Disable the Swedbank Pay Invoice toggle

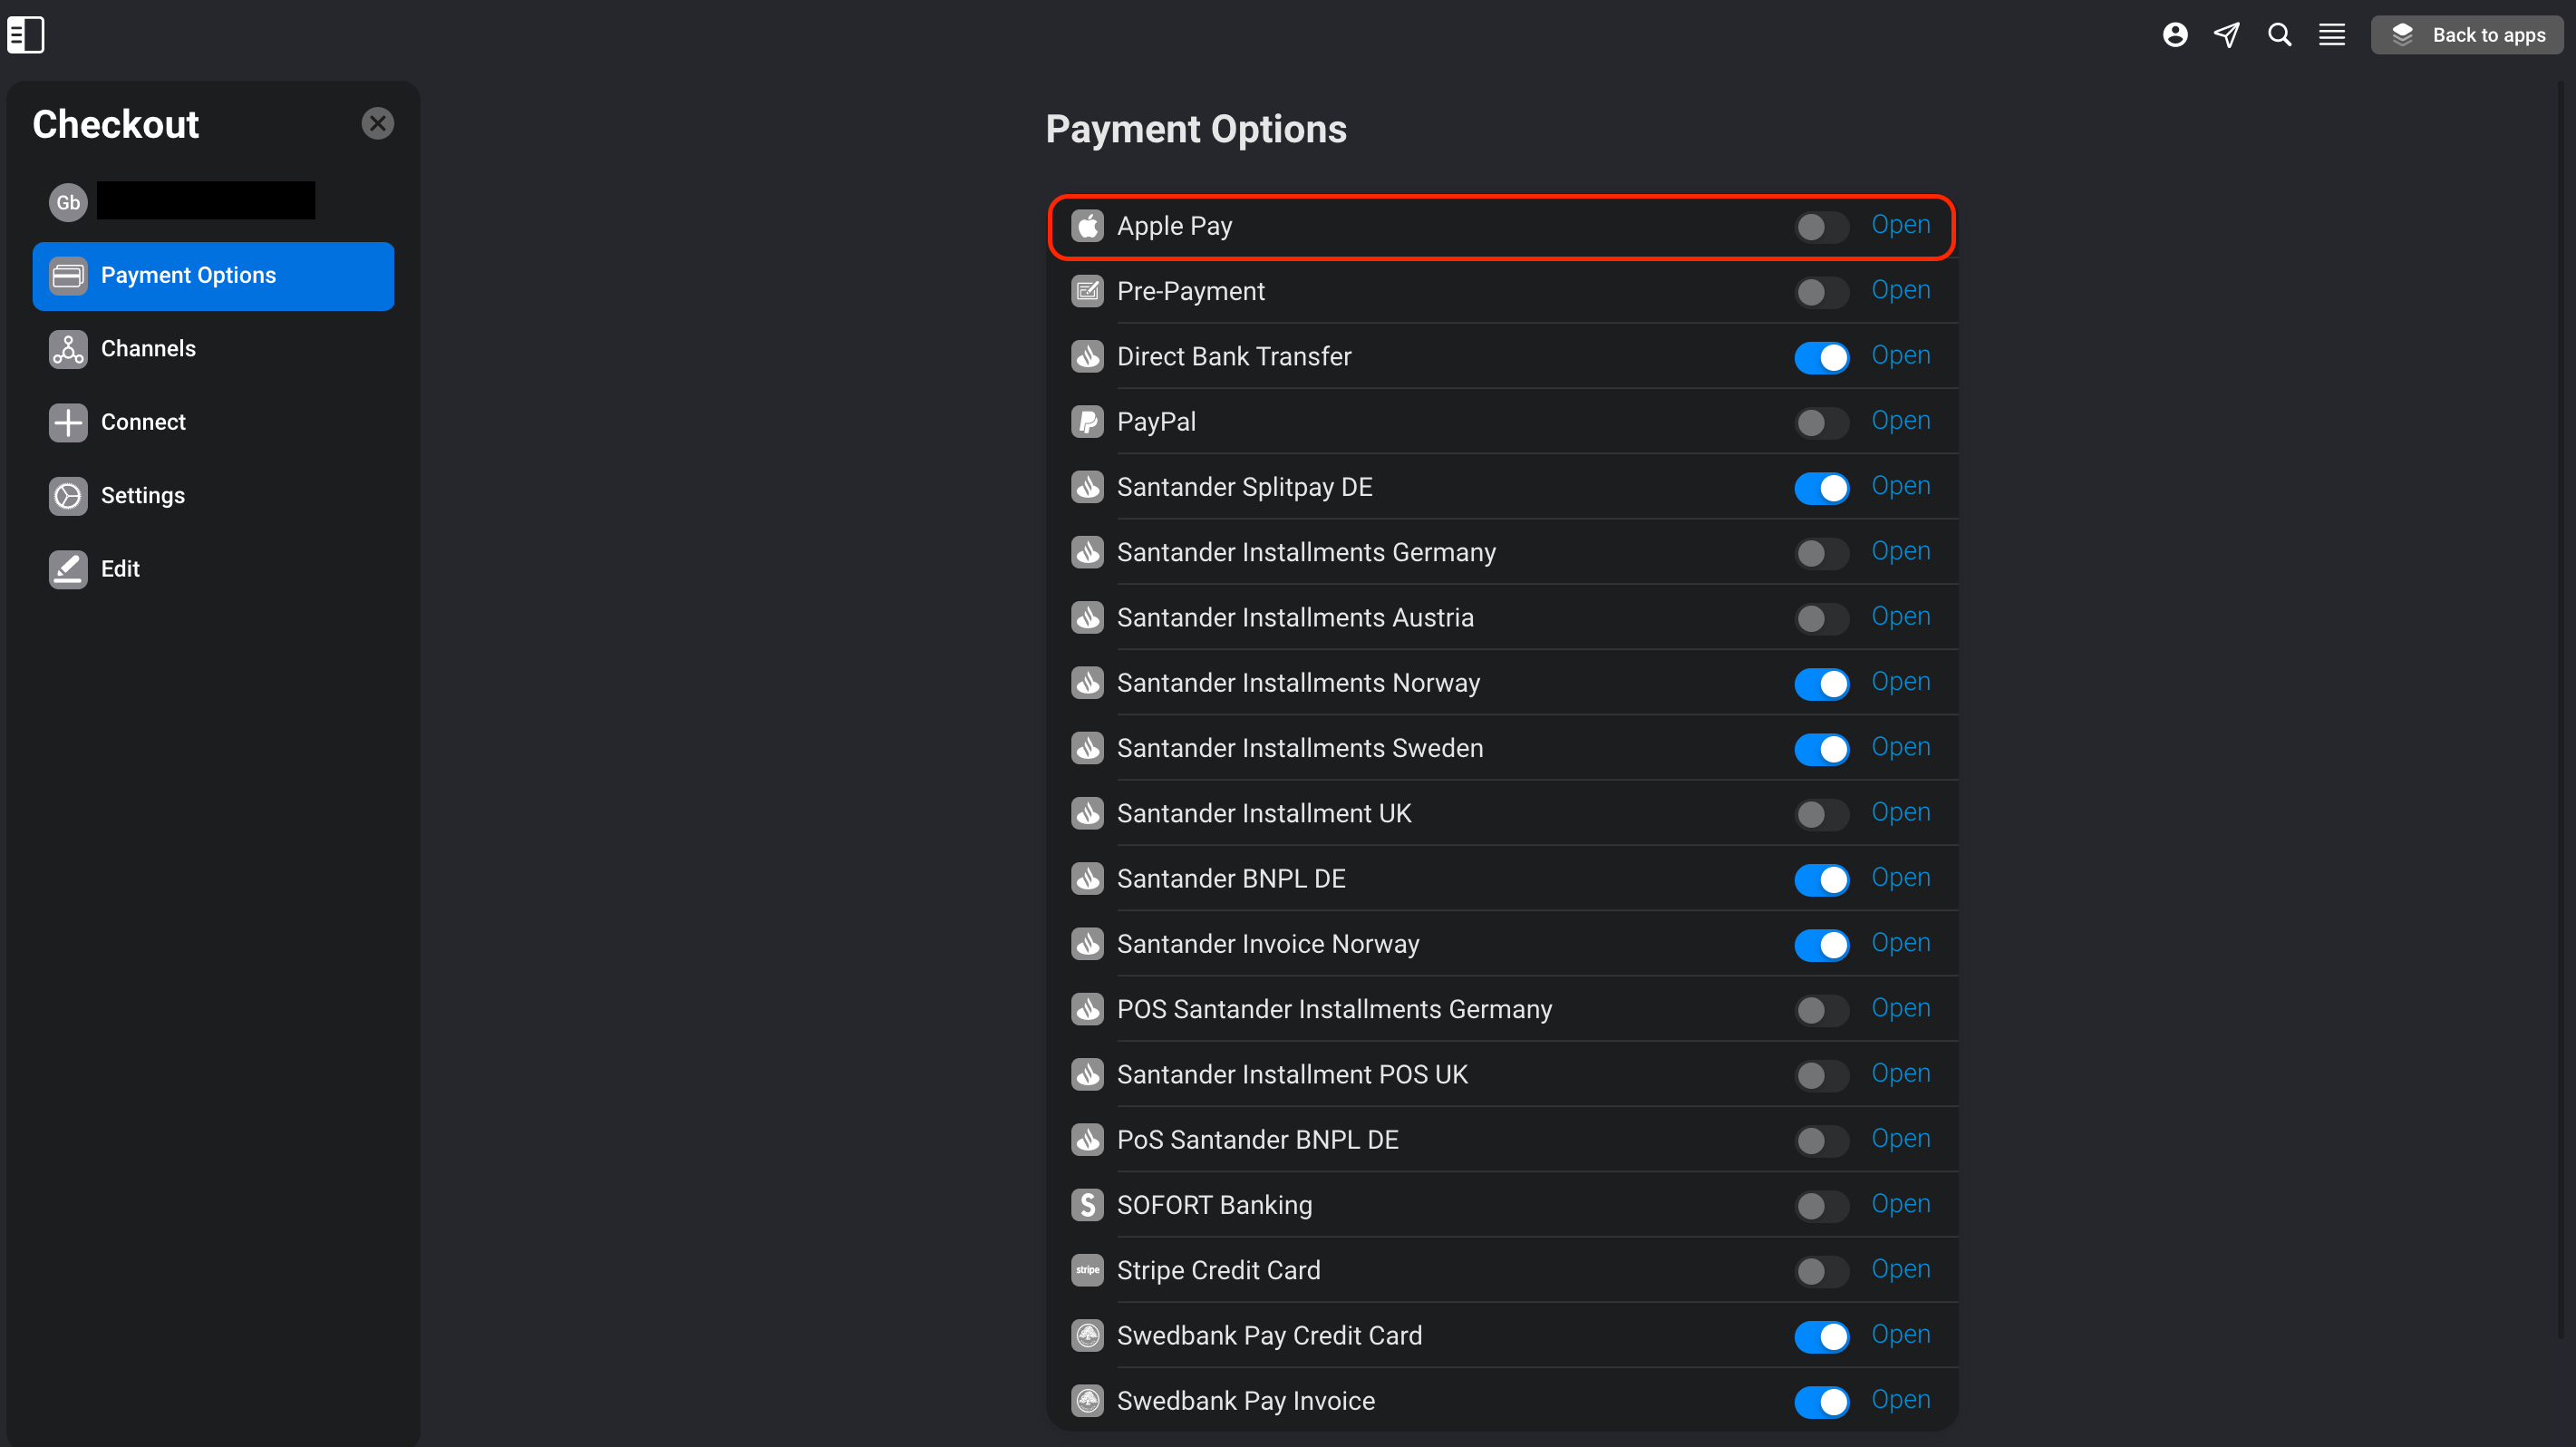tap(1821, 1402)
